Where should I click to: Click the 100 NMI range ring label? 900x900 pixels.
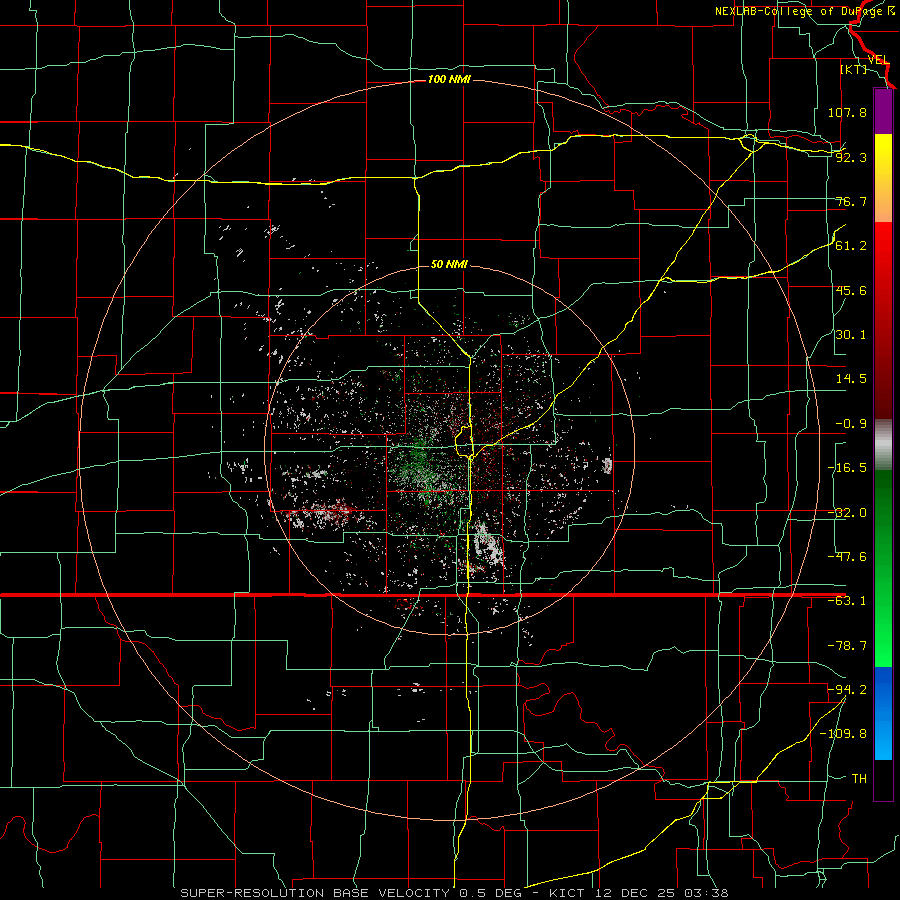449,79
